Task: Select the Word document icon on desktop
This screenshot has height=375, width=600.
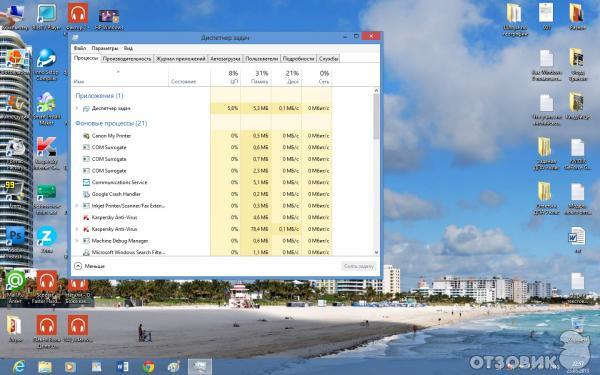Action: point(577,236)
